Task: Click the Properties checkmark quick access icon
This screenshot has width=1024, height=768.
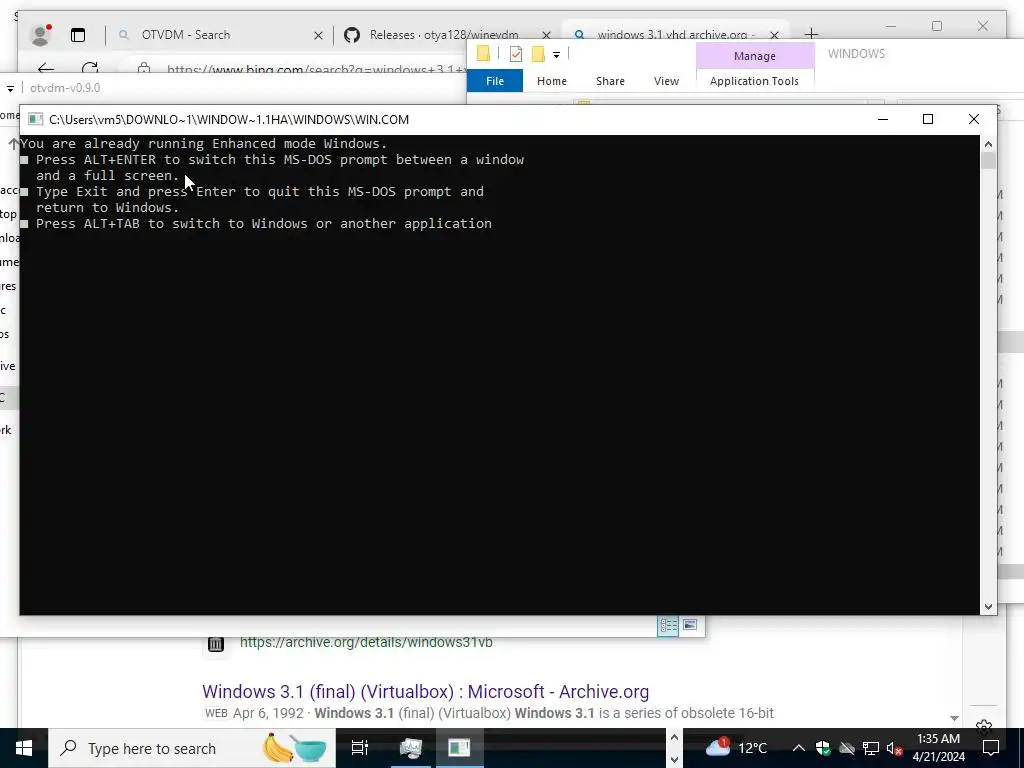Action: click(x=516, y=54)
